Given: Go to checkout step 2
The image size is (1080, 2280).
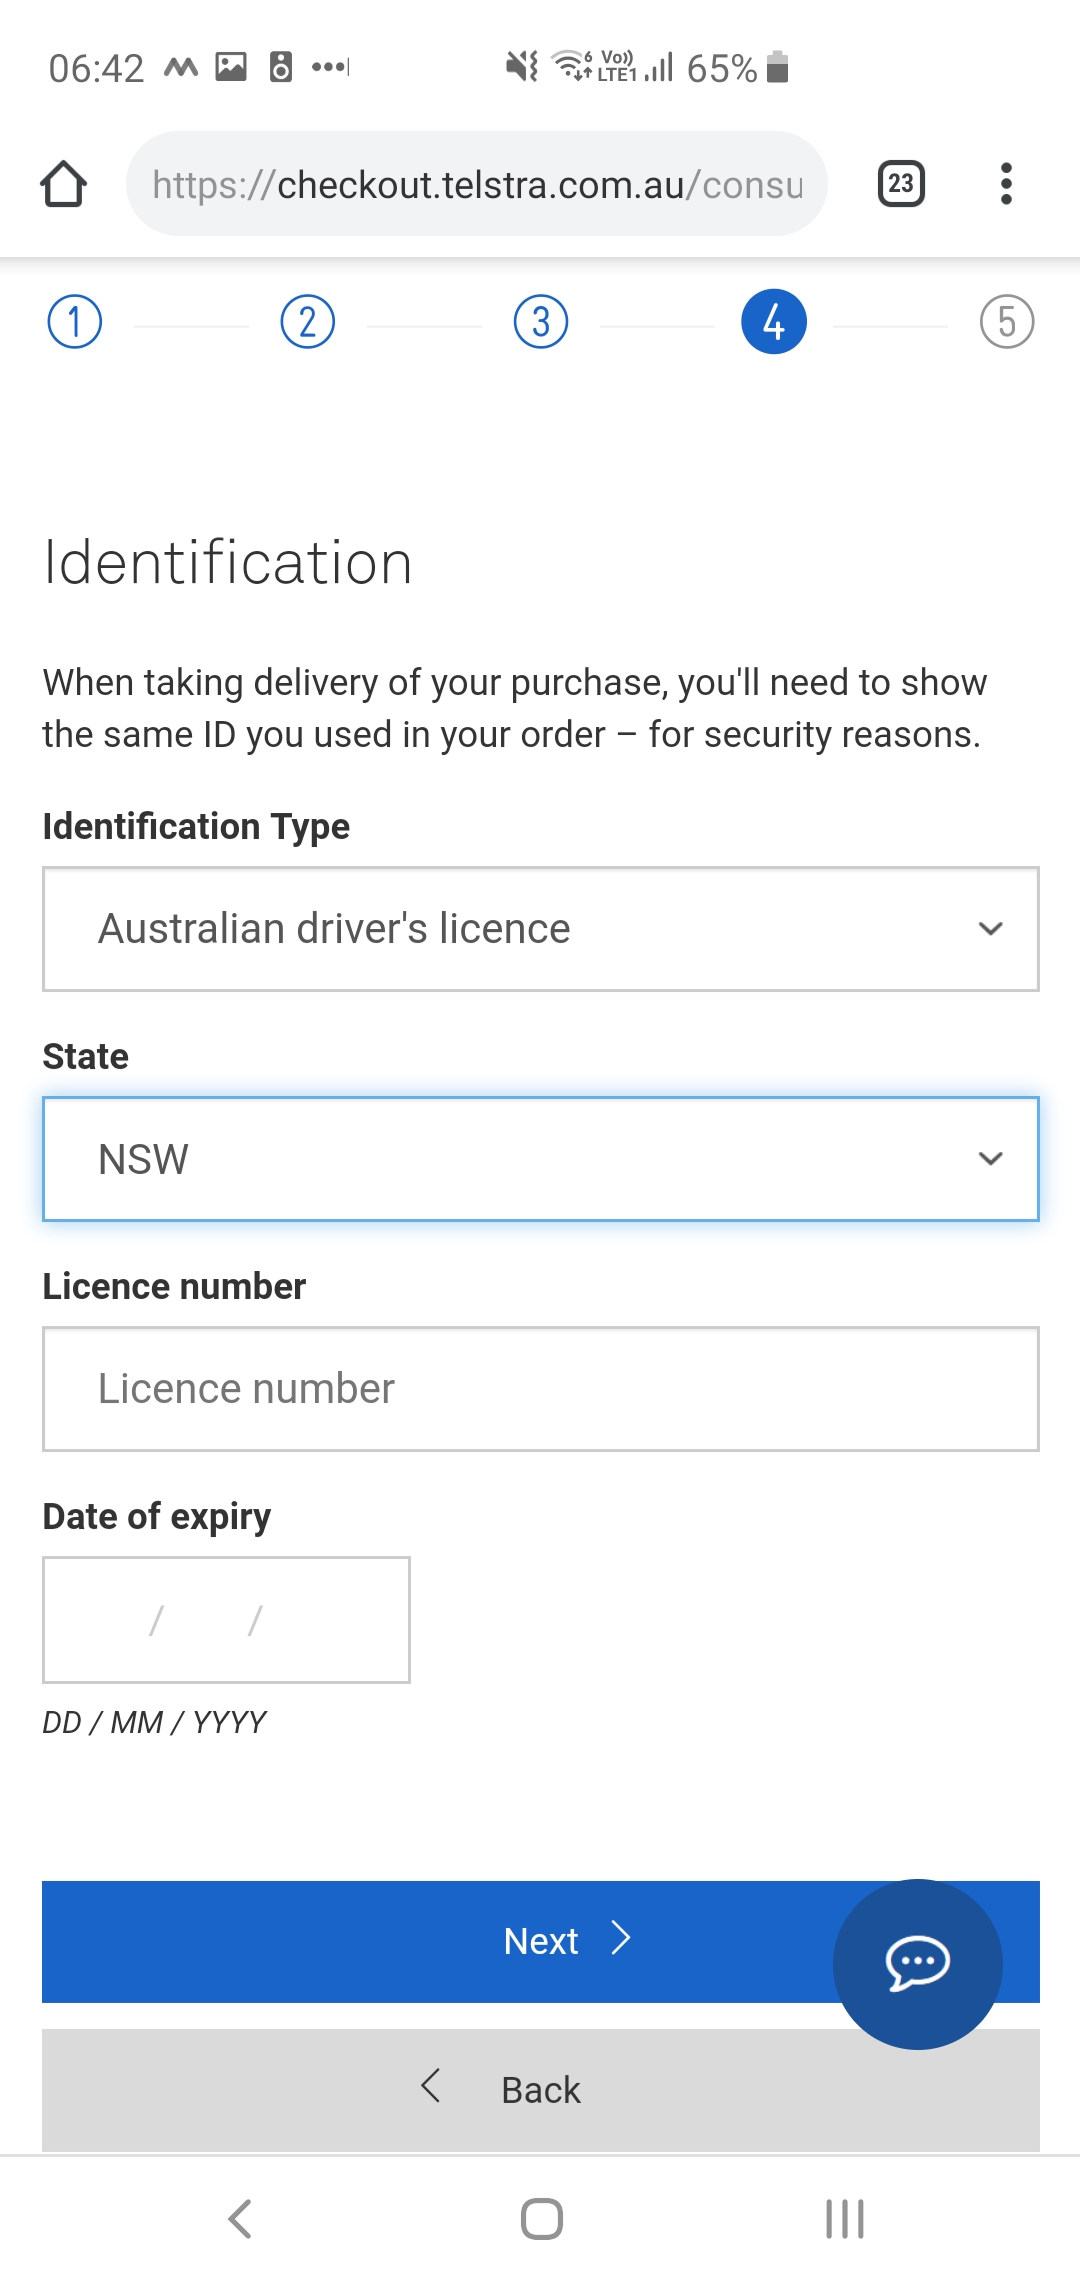Looking at the screenshot, I should pos(308,322).
